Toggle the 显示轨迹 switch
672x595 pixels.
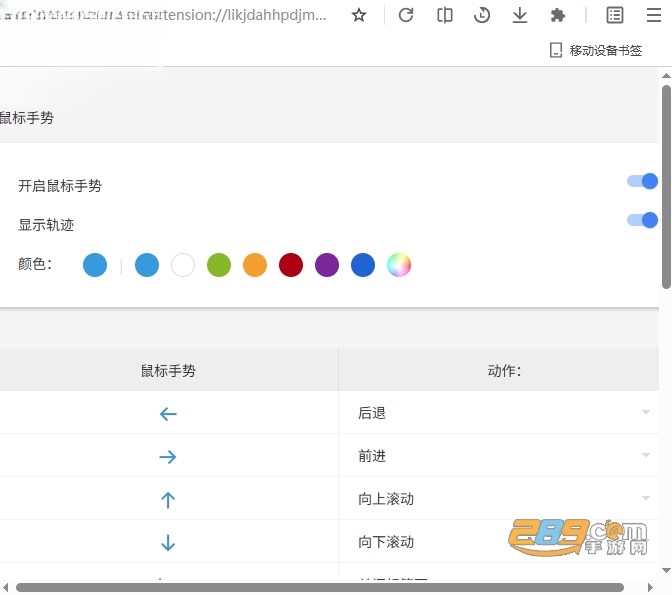pos(642,220)
